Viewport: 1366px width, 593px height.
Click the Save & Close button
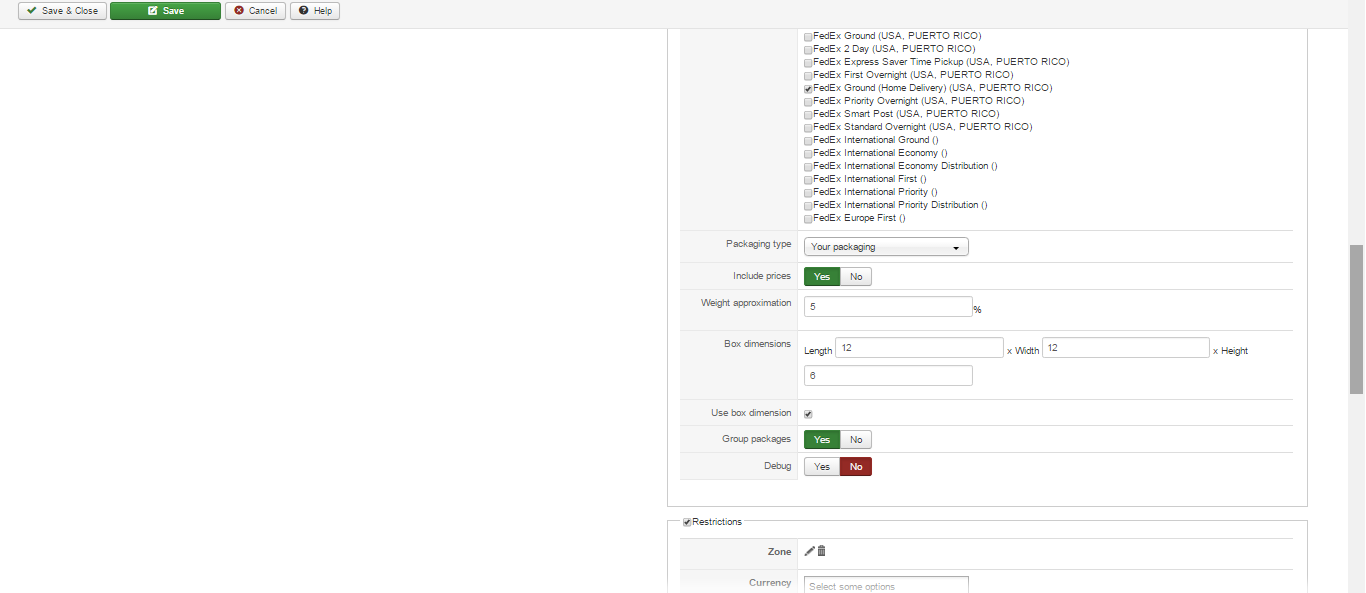pyautogui.click(x=62, y=11)
